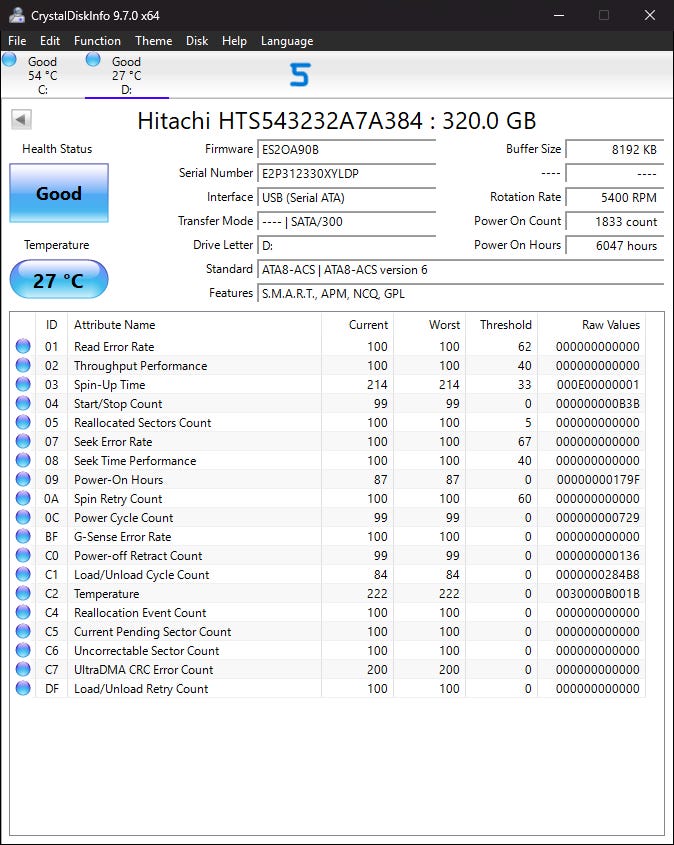This screenshot has height=845, width=674.
Task: Click status orb for Load/Unload Cycle Count
Action: 23,574
